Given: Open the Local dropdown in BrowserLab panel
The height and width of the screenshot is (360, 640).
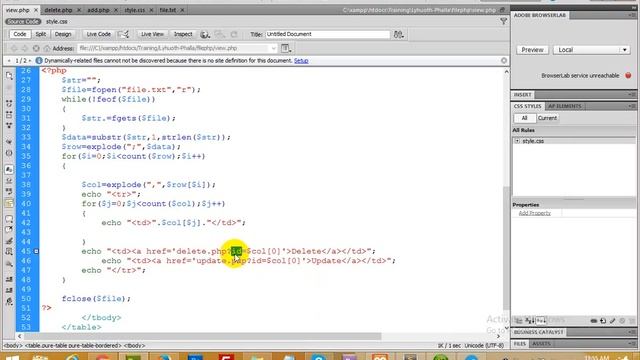Looking at the screenshot, I should [x=591, y=50].
